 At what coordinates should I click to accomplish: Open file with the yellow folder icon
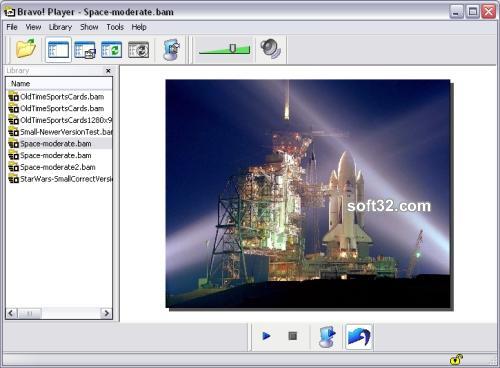(26, 48)
